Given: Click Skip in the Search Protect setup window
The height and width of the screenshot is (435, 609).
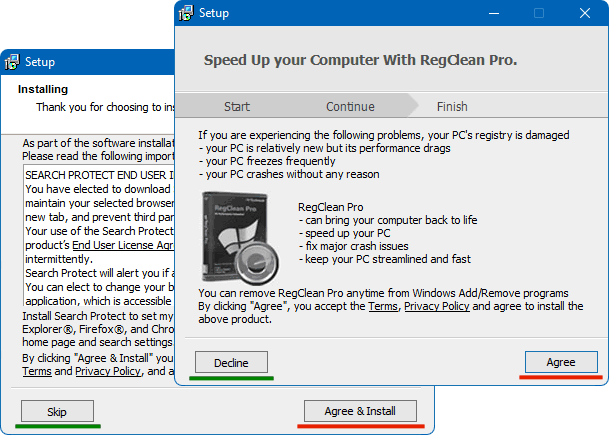Looking at the screenshot, I should tap(57, 411).
